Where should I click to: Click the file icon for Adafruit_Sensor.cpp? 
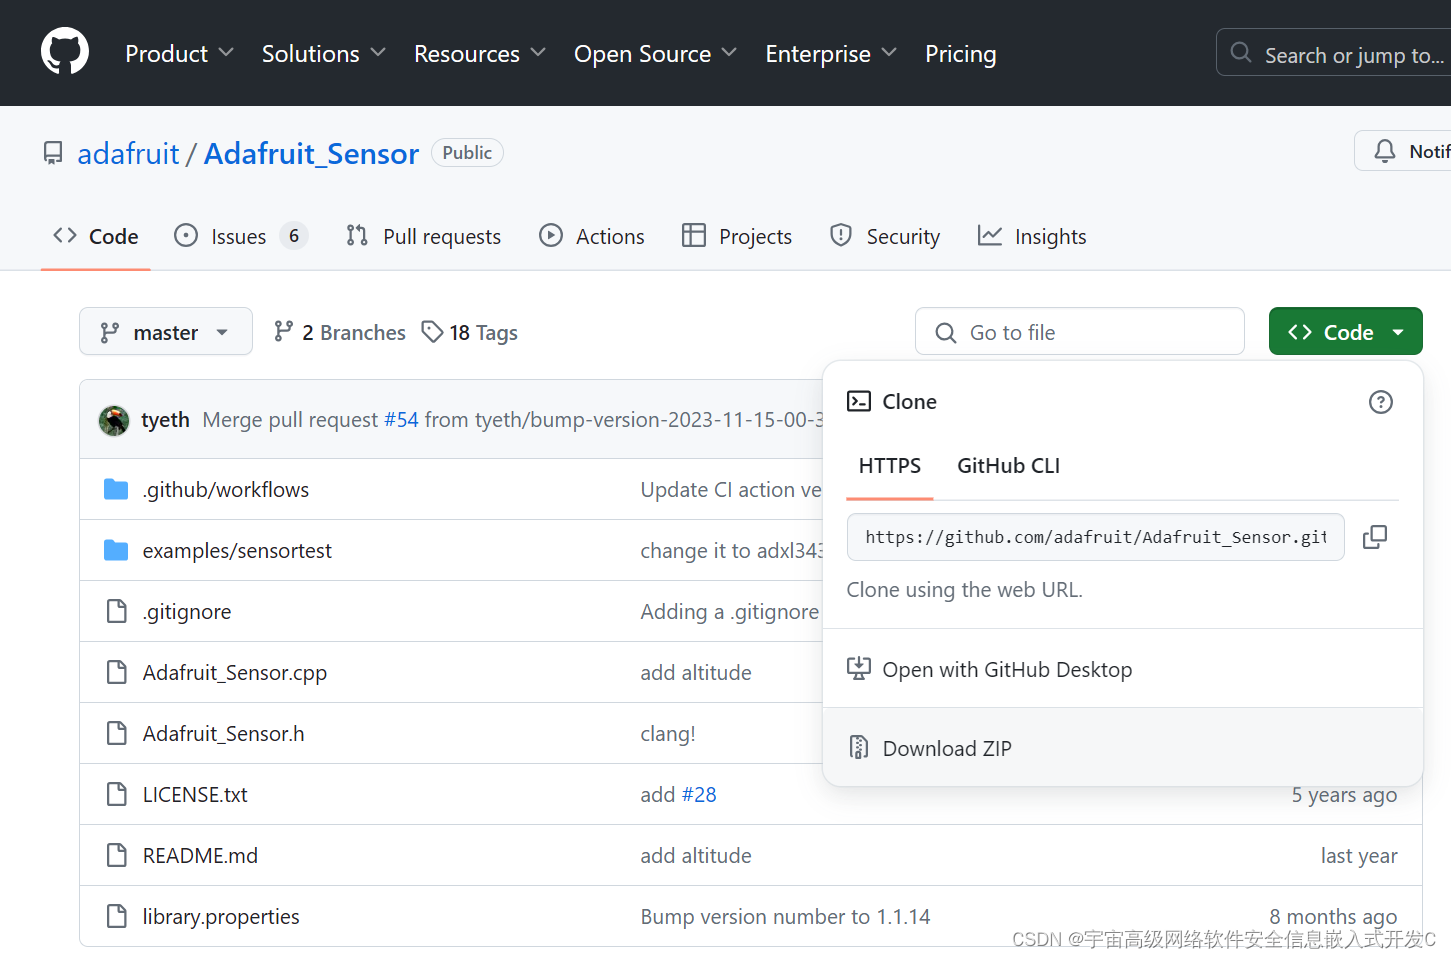point(117,672)
